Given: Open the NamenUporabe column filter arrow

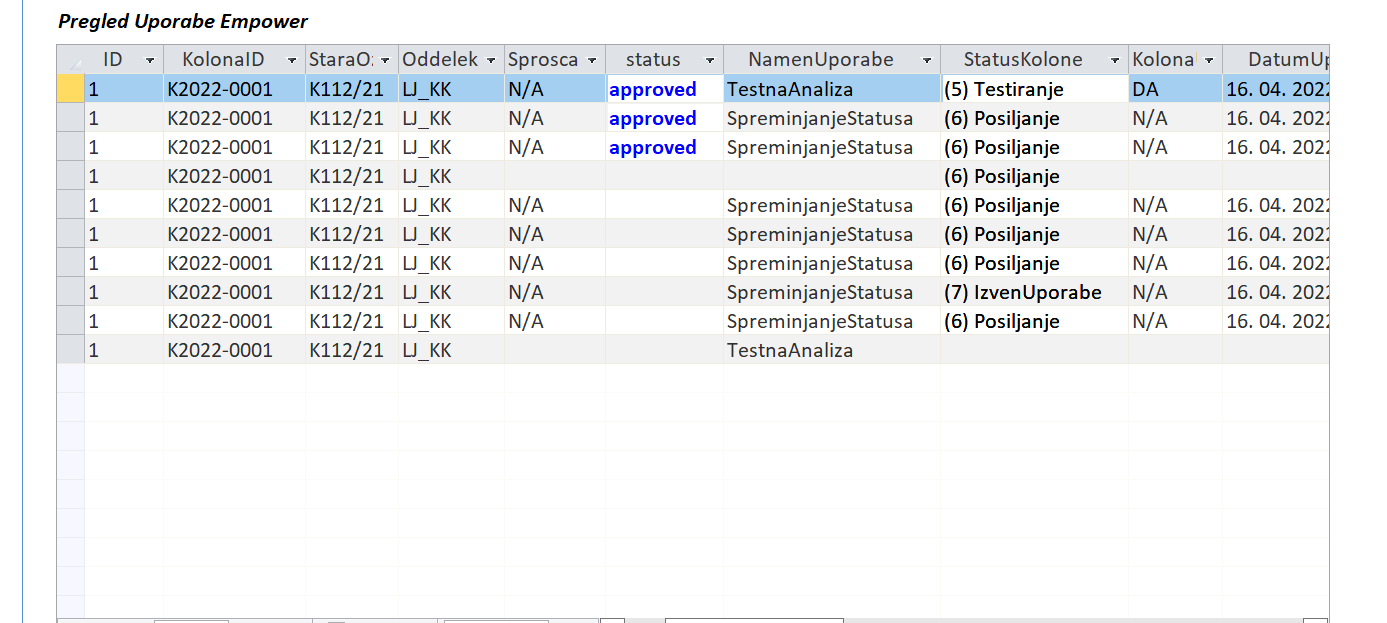Looking at the screenshot, I should (927, 60).
